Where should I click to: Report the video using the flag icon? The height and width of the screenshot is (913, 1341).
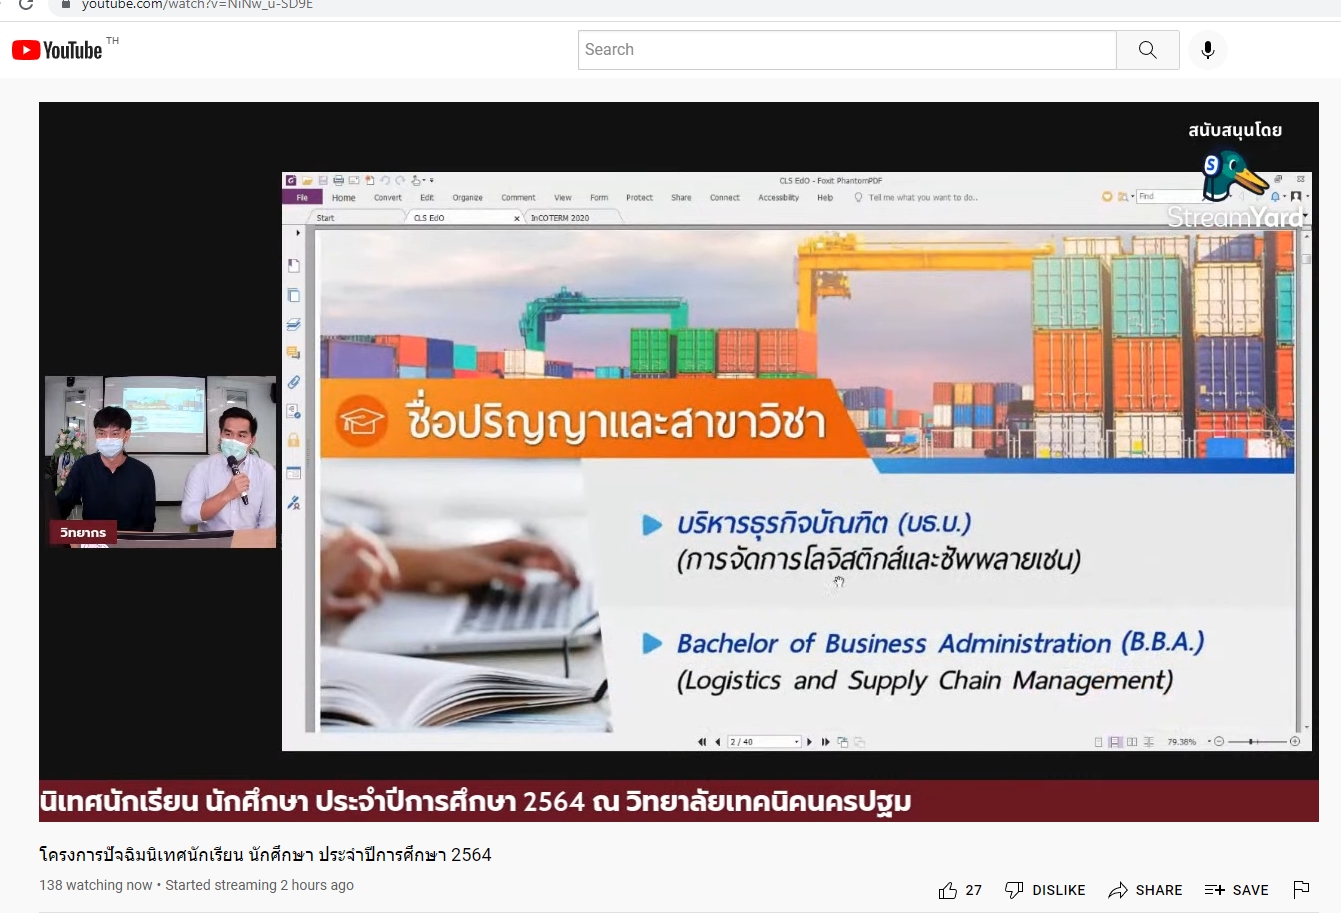coord(1301,889)
